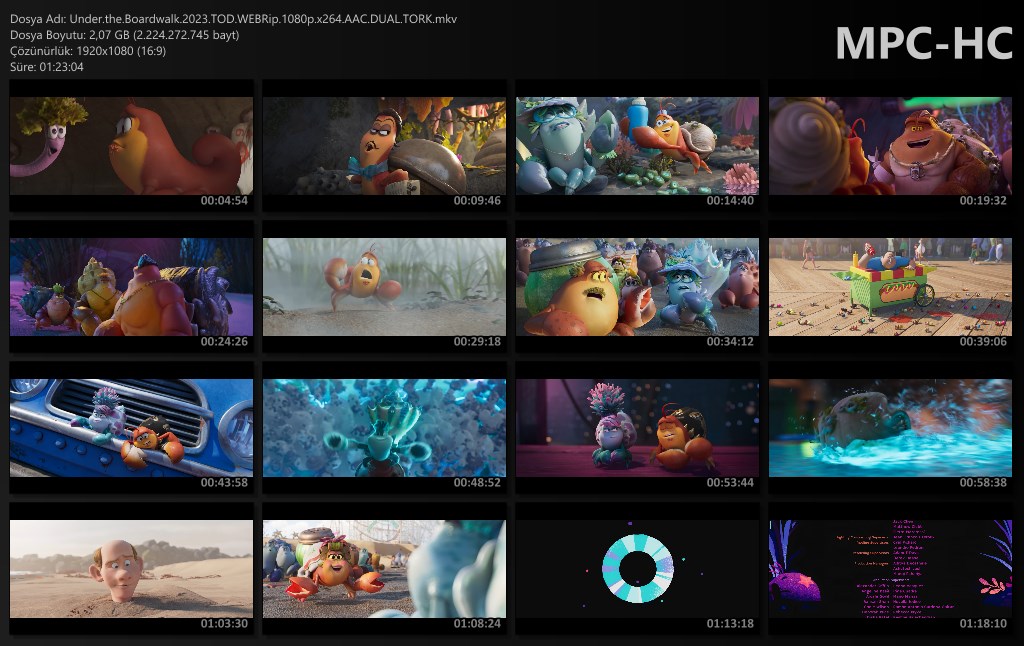This screenshot has height=646, width=1024.
Task: Select the thumbnail at 00:19:32
Action: tap(890, 146)
